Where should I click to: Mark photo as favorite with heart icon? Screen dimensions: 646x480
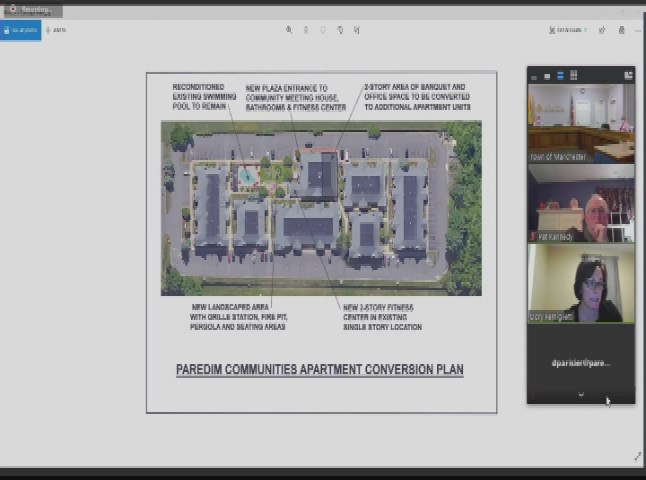323,30
